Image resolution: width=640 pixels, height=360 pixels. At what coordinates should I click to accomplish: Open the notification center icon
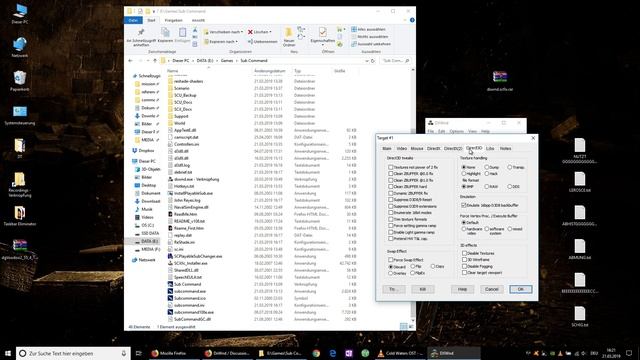(x=629, y=353)
